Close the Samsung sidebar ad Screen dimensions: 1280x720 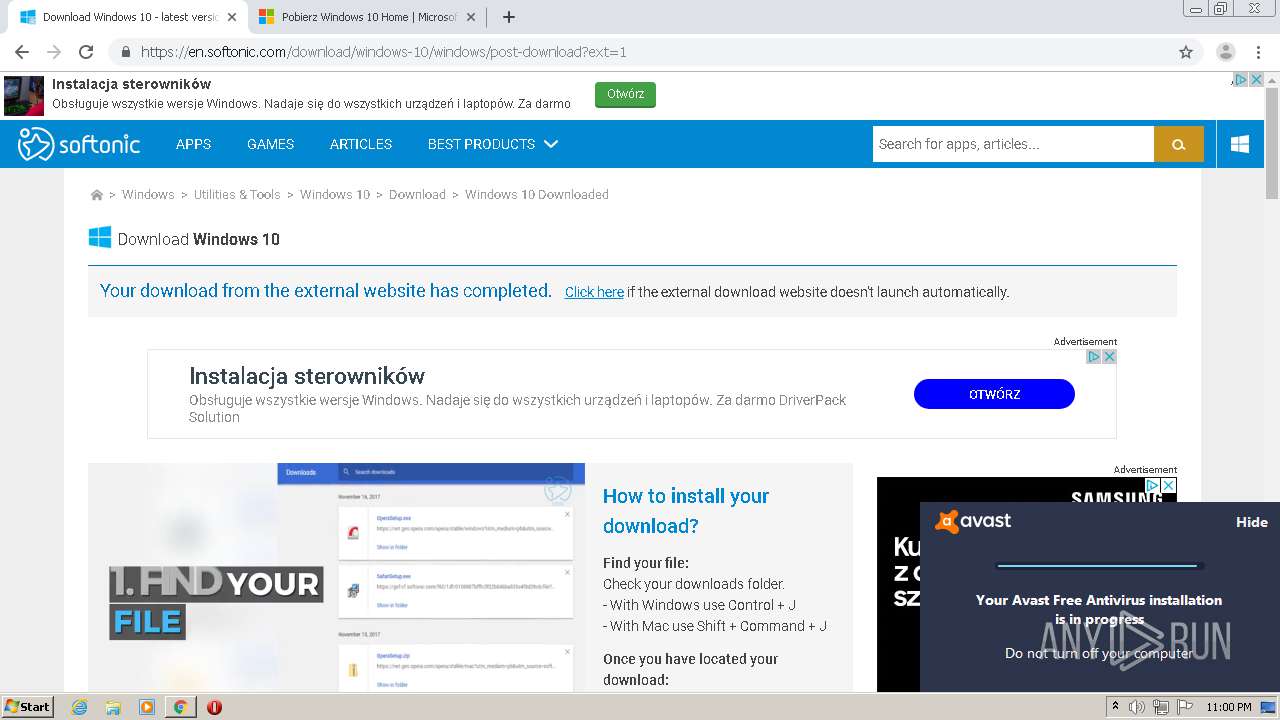1168,485
